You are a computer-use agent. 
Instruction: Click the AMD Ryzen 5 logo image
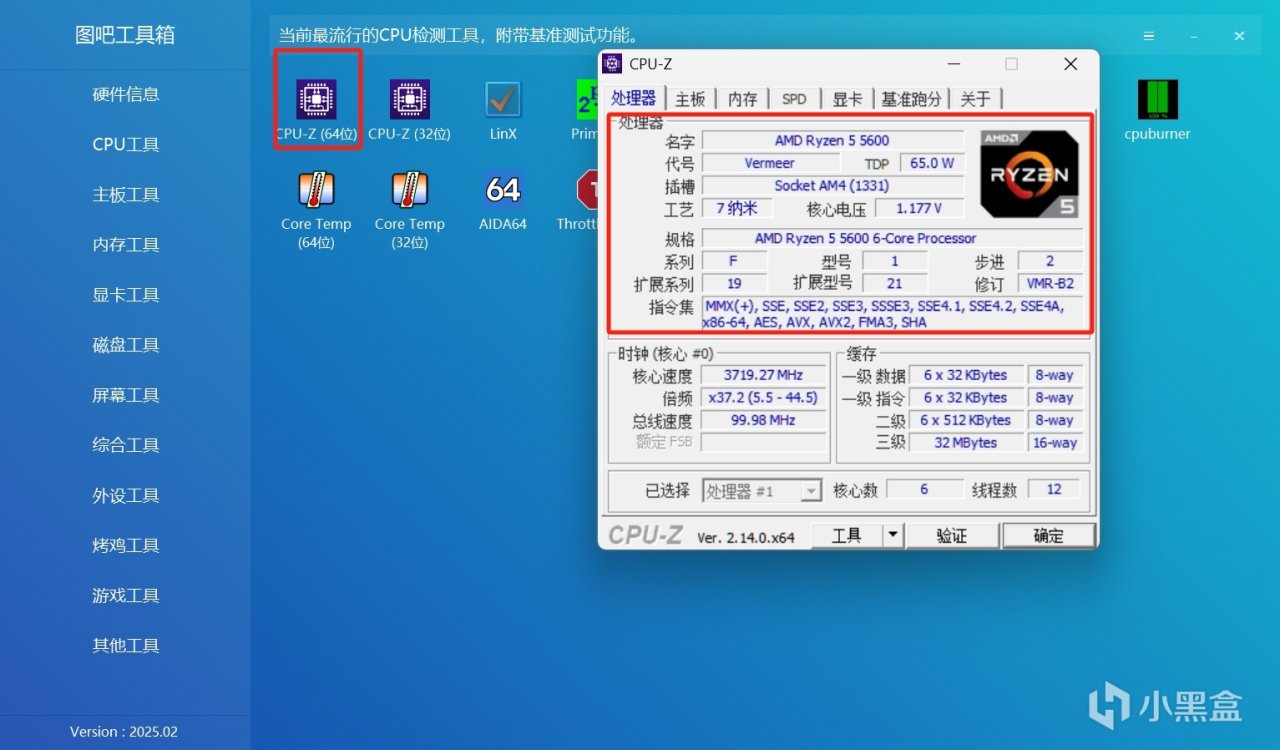click(x=1029, y=174)
